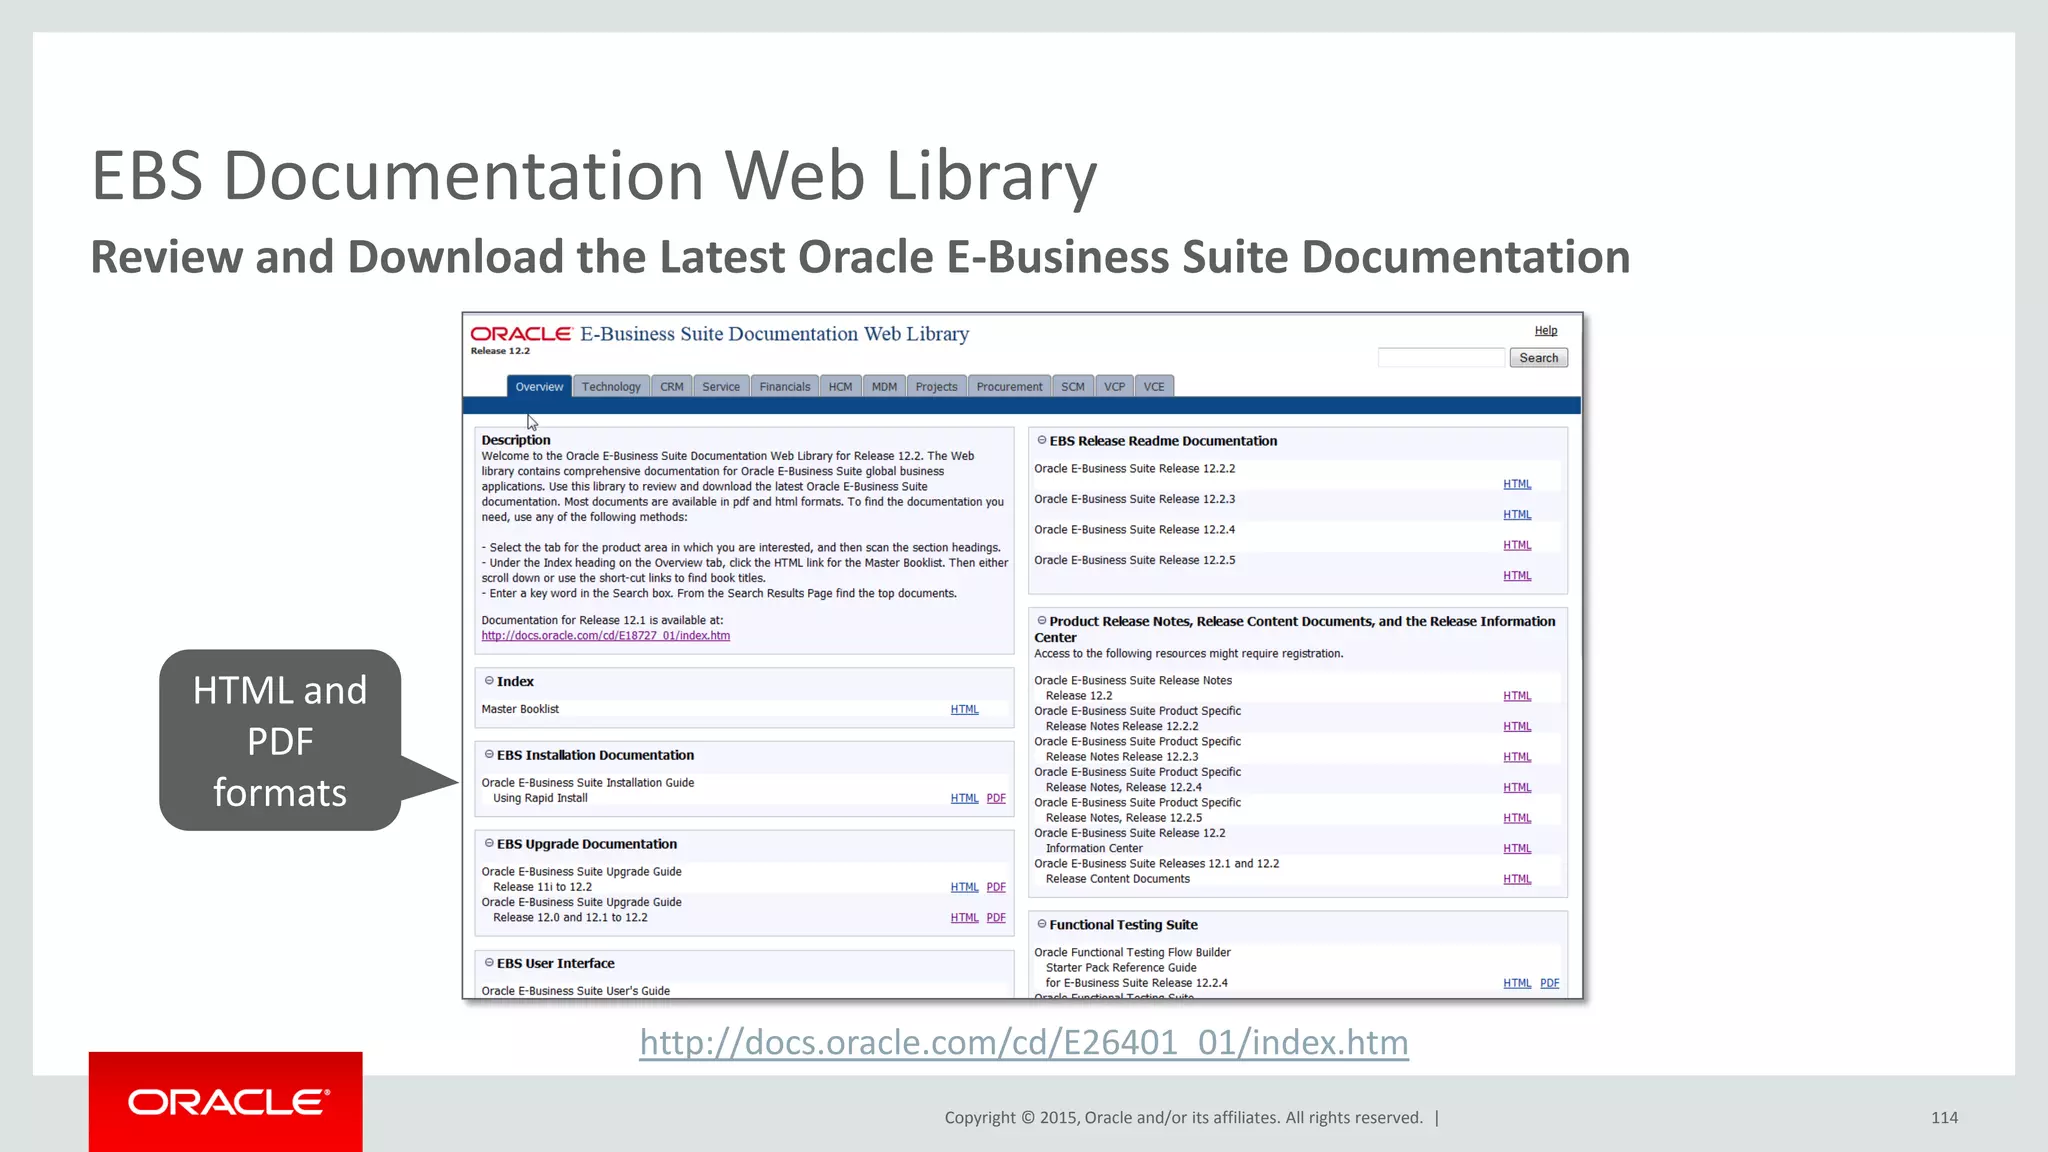Collapse the Index section
The image size is (2048, 1152).
coord(489,681)
